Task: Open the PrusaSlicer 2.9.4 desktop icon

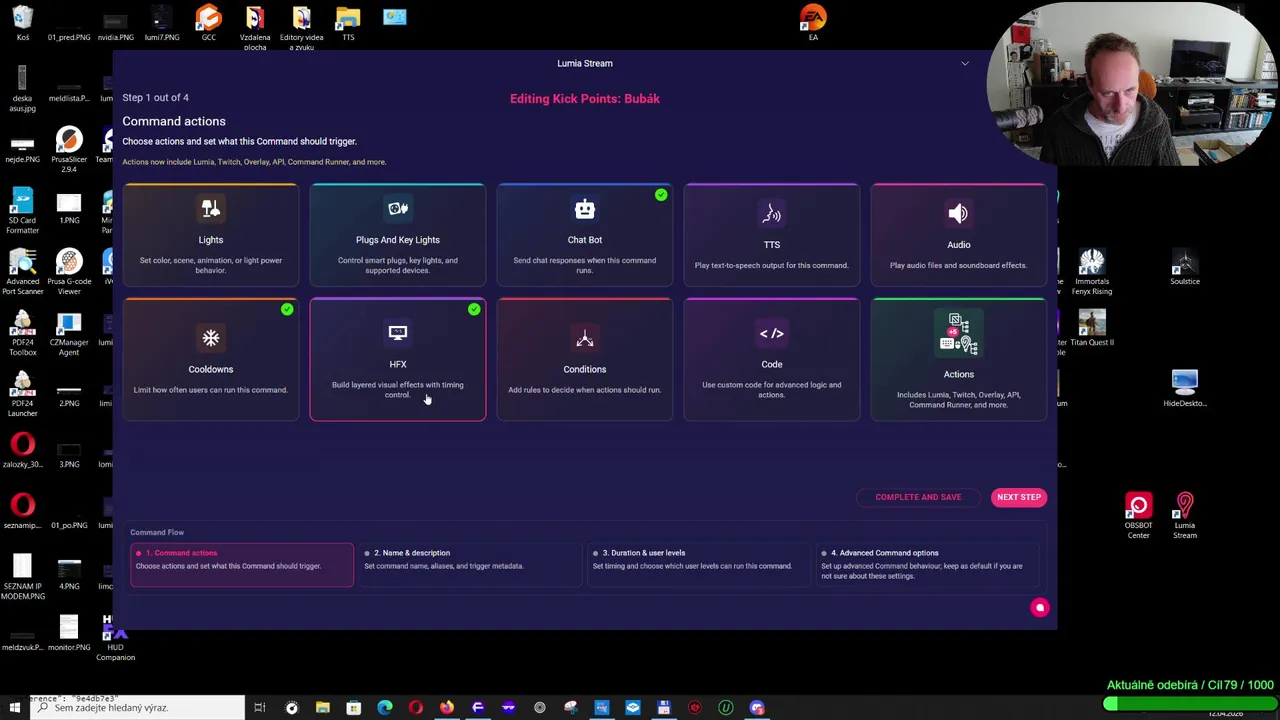Action: click(x=69, y=150)
